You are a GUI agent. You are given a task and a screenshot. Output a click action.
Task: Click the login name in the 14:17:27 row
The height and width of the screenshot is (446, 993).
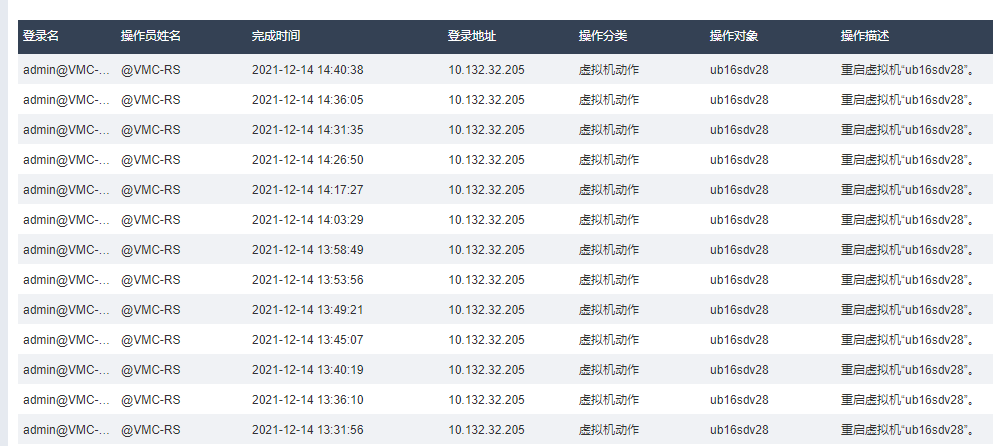pos(65,190)
